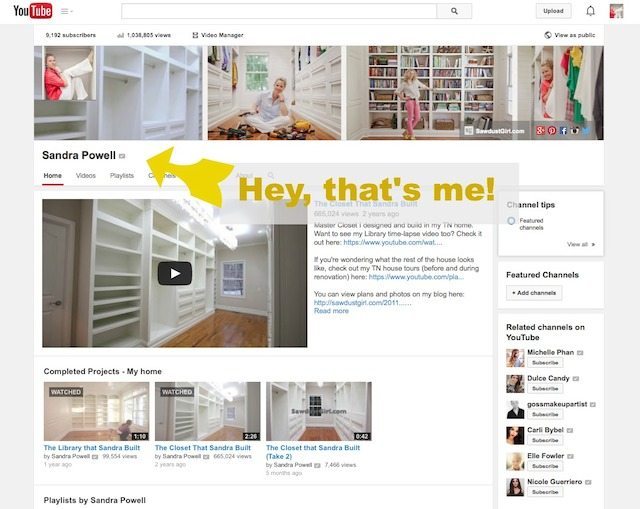Open the Pinterest icon in banner

click(x=552, y=131)
